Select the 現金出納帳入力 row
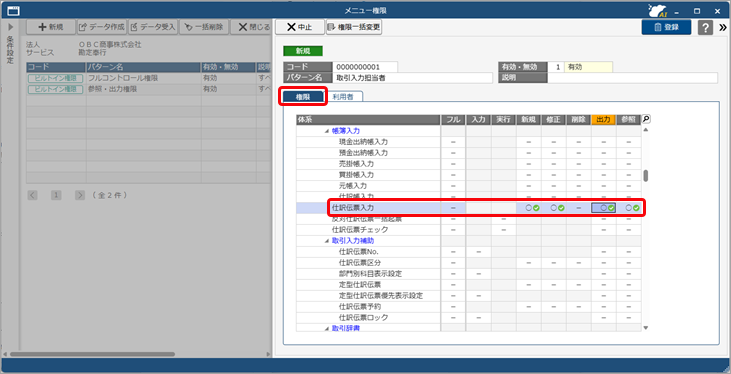 (x=469, y=142)
